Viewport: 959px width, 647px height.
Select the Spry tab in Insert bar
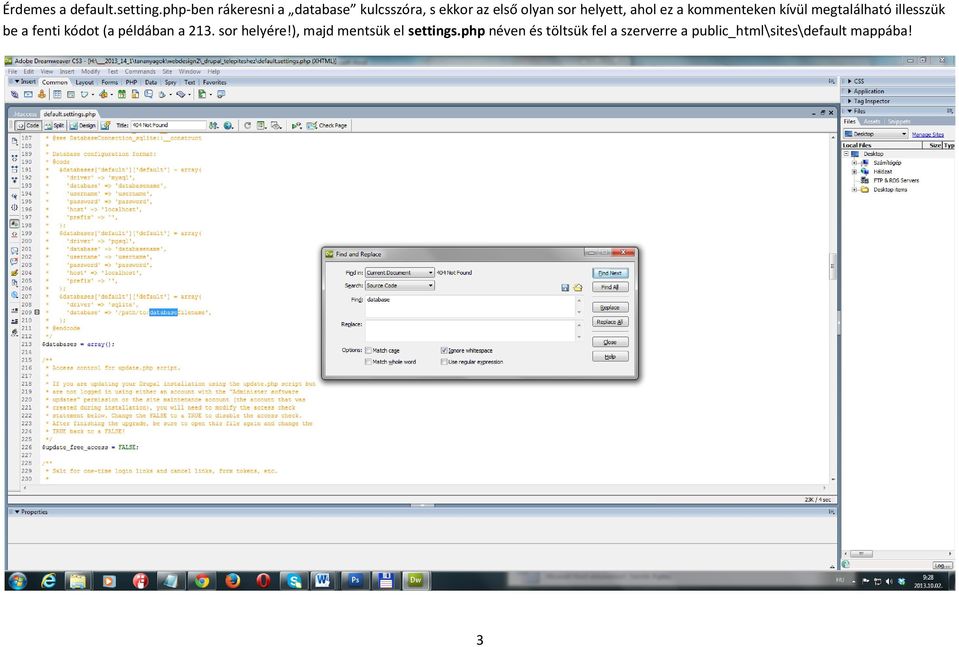coord(171,82)
